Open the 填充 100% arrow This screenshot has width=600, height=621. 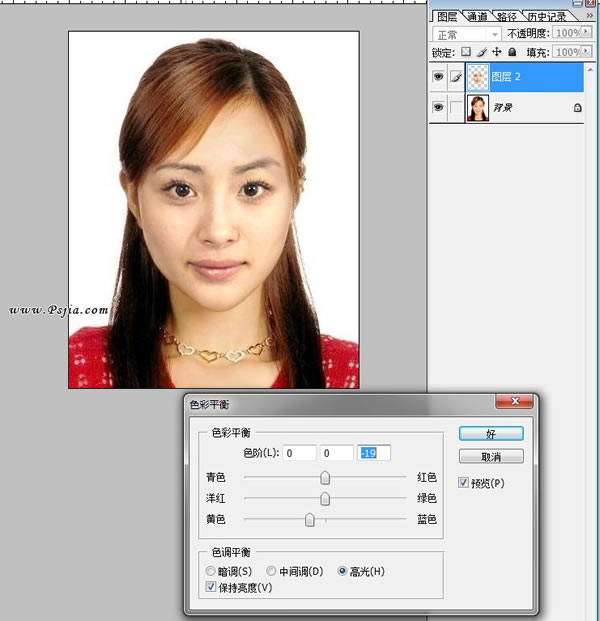point(586,51)
